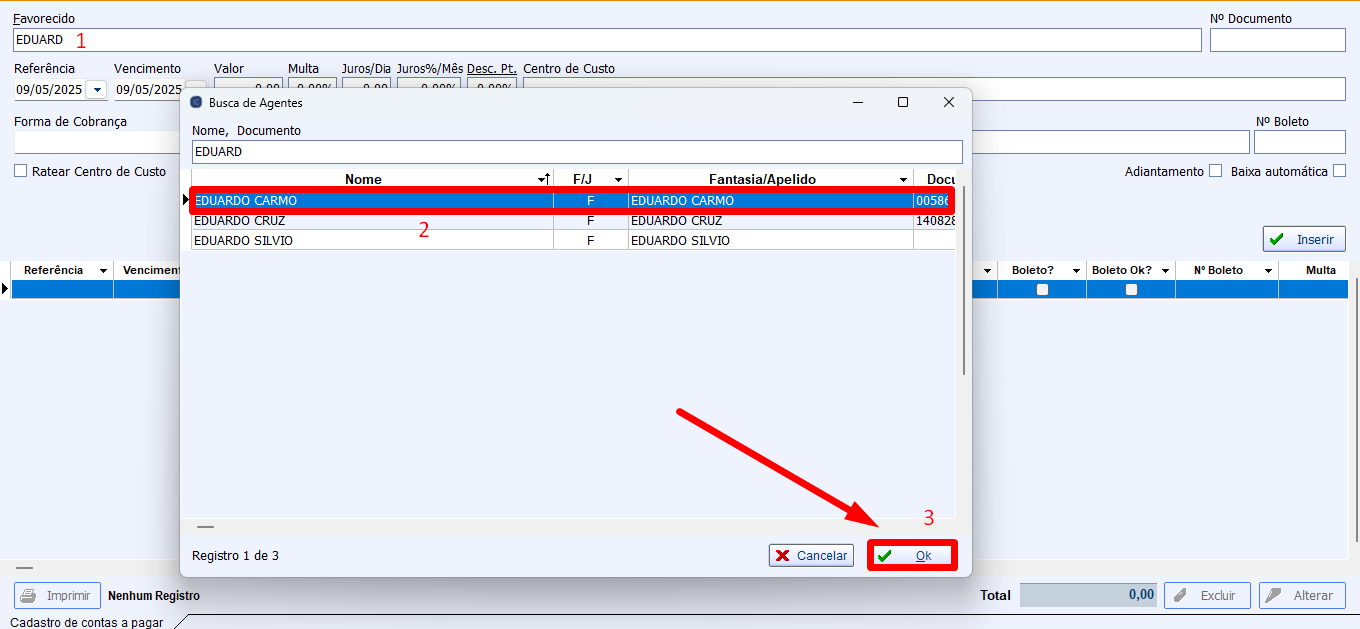The width and height of the screenshot is (1360, 629).
Task: Click the Nome, Documento search field
Action: [576, 152]
